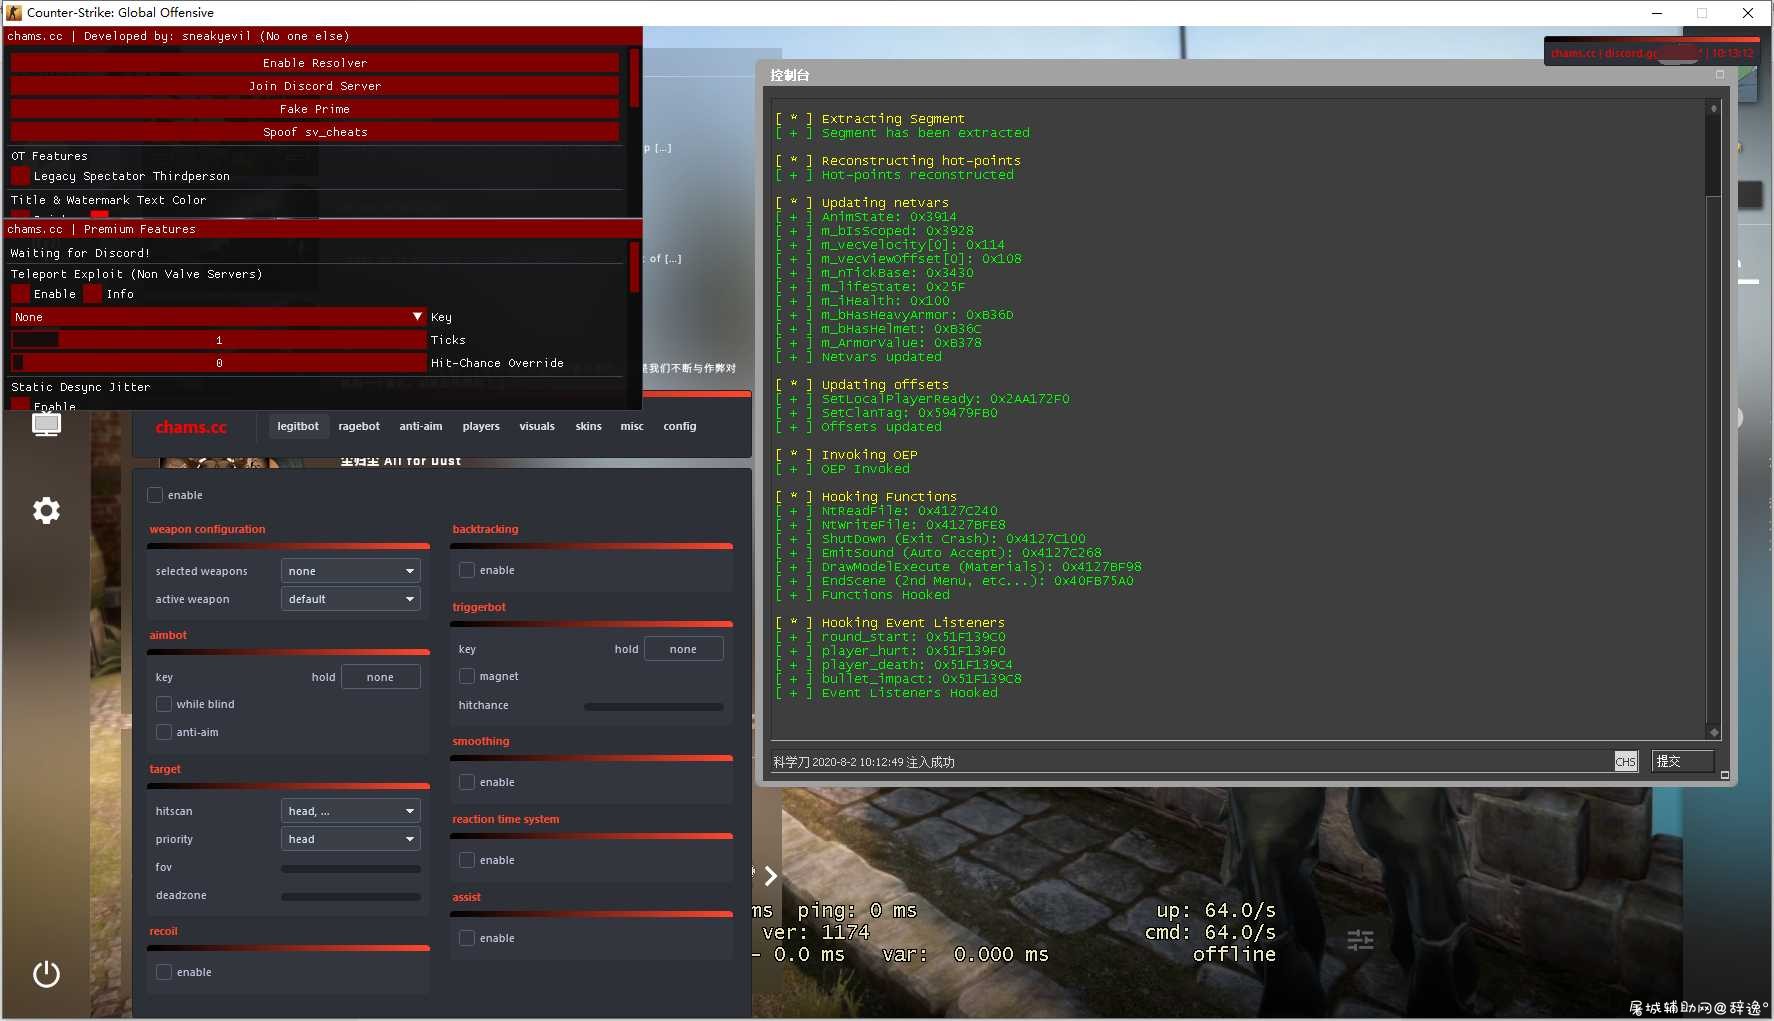1774x1021 pixels.
Task: Toggle the main legitbot enable checkbox
Action: click(x=155, y=495)
